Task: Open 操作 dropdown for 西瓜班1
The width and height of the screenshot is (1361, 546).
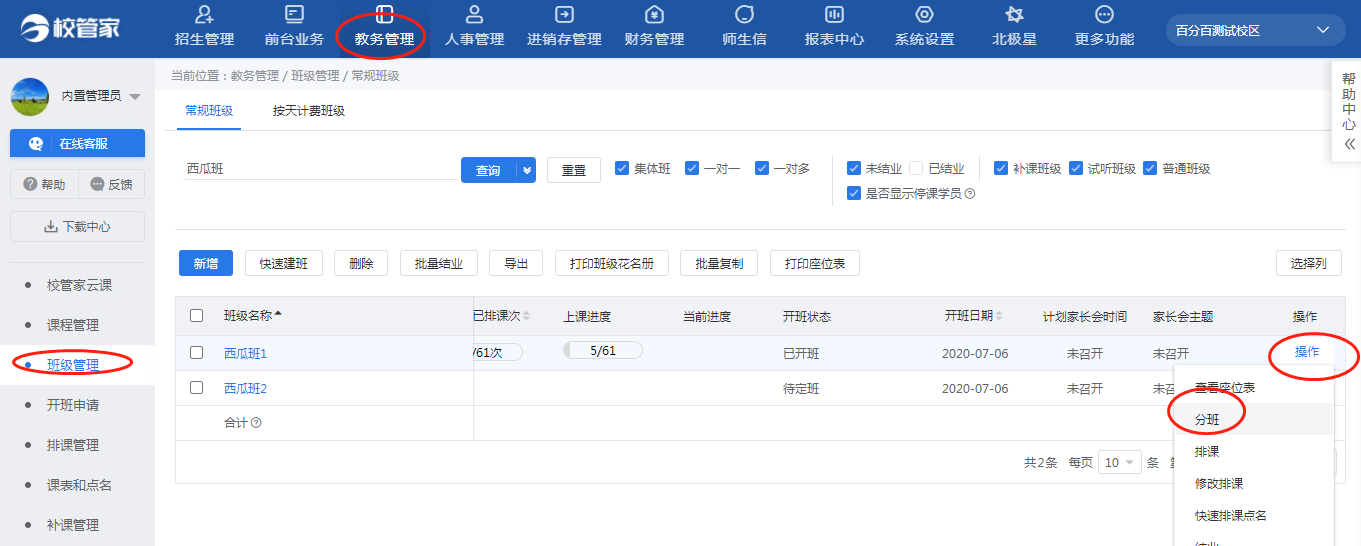Action: [1306, 352]
